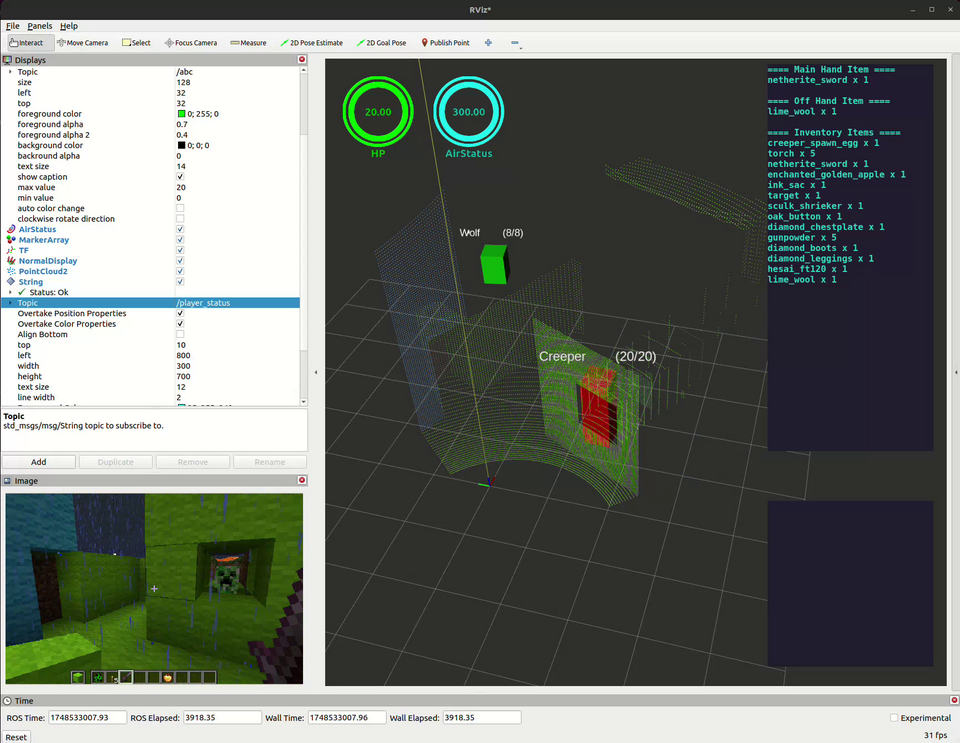The image size is (960, 743).
Task: Toggle the MarkerArray display checkbox
Action: (x=180, y=240)
